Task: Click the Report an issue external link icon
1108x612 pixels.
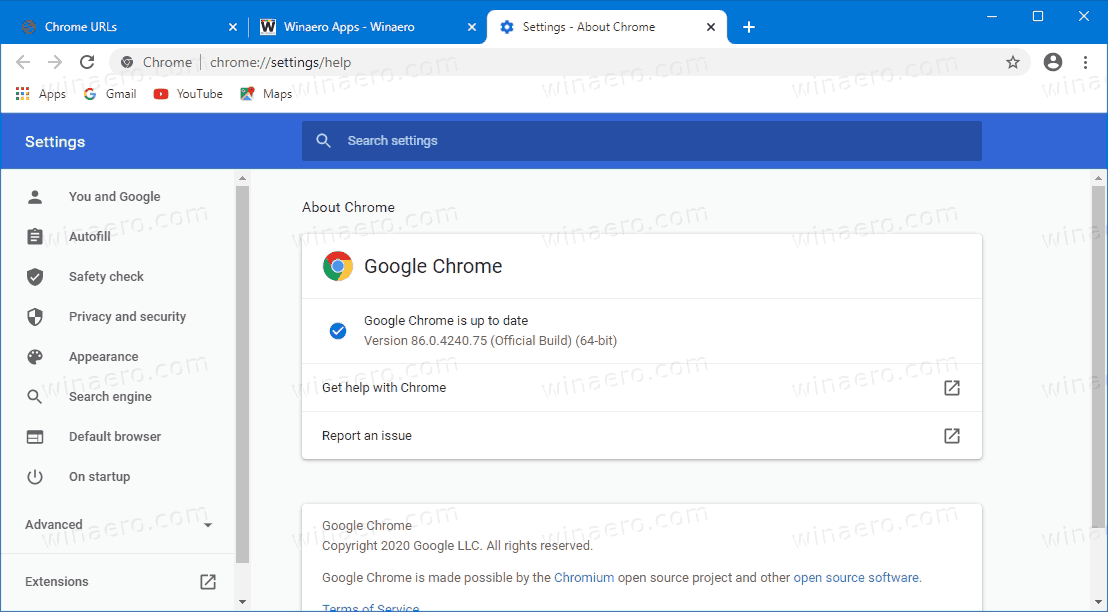Action: click(951, 435)
